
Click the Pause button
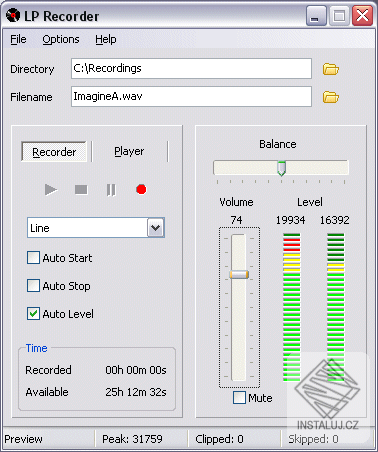coord(111,190)
